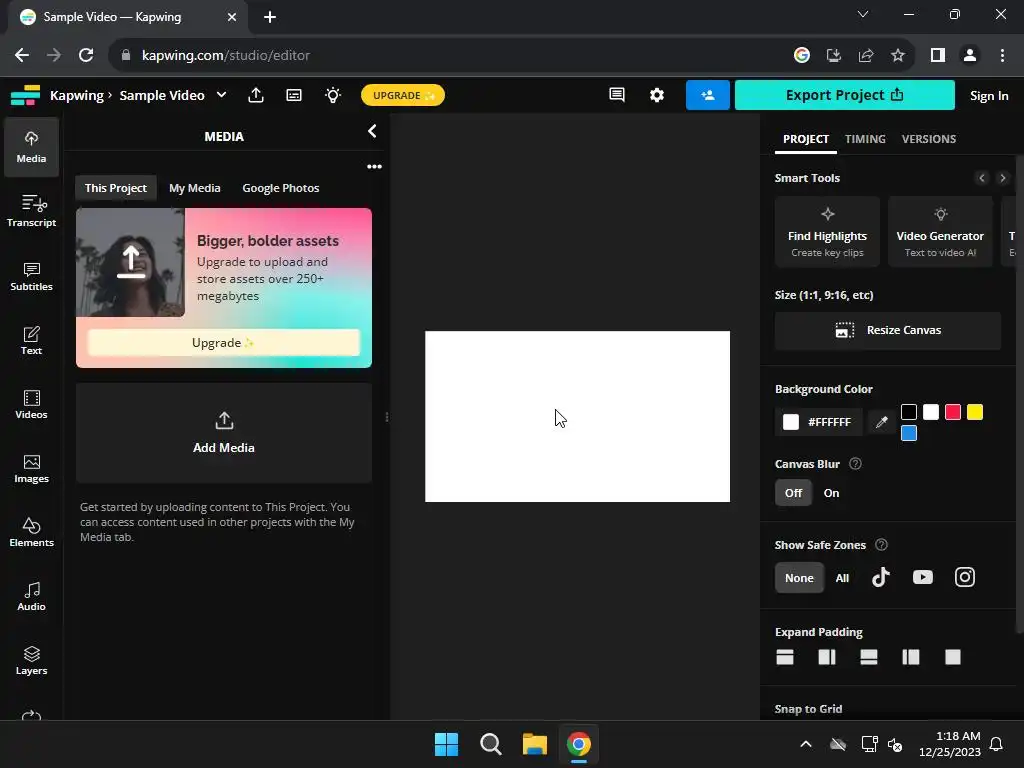Click the yellow UPGRADE button

[403, 95]
